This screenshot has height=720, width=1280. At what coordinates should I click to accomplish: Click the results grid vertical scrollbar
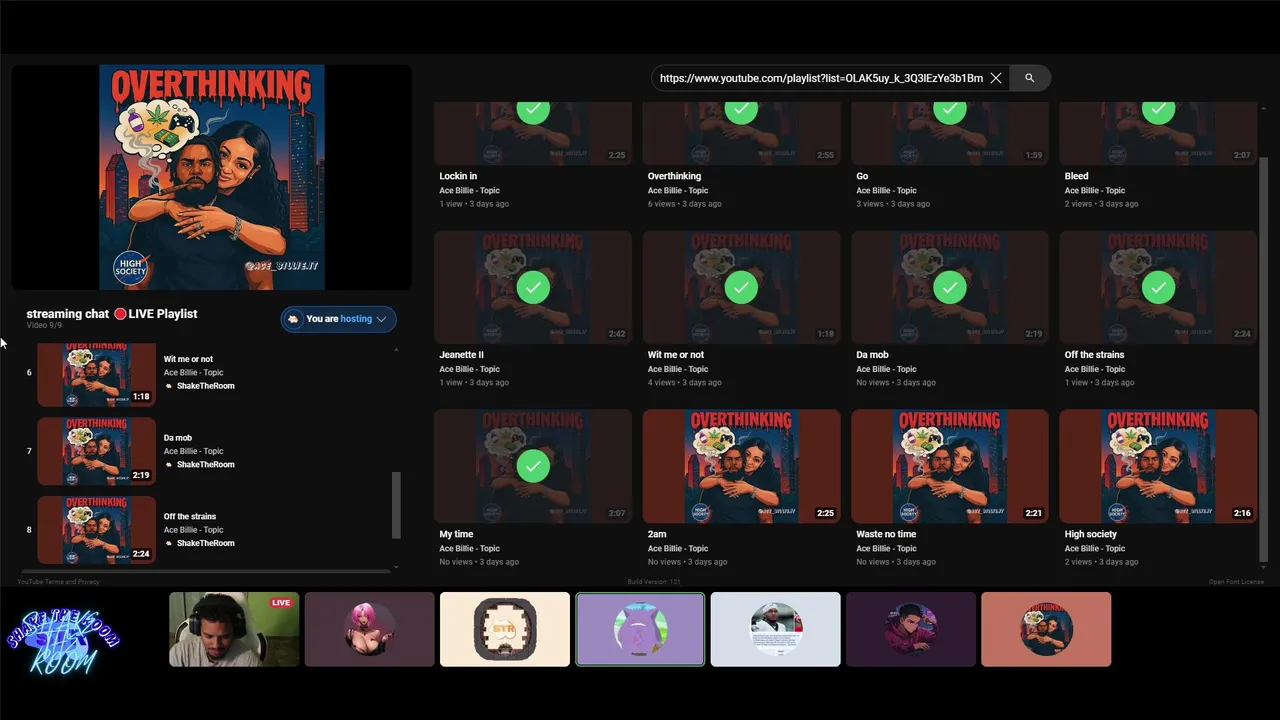[1264, 358]
